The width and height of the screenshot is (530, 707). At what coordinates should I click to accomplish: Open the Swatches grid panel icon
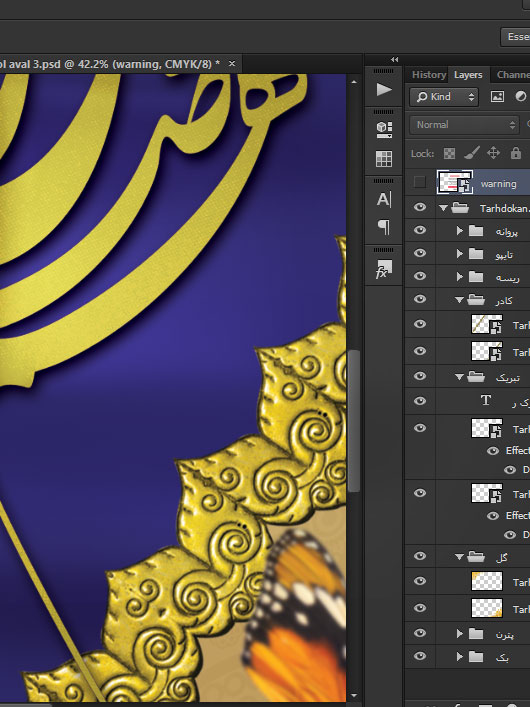click(x=384, y=159)
